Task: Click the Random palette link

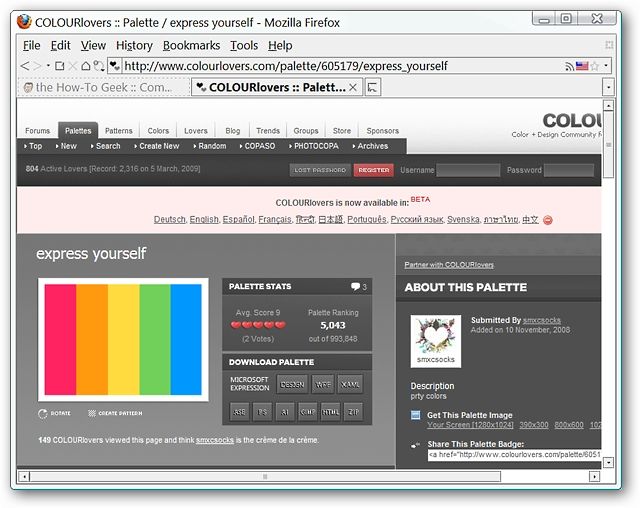Action: [210, 146]
